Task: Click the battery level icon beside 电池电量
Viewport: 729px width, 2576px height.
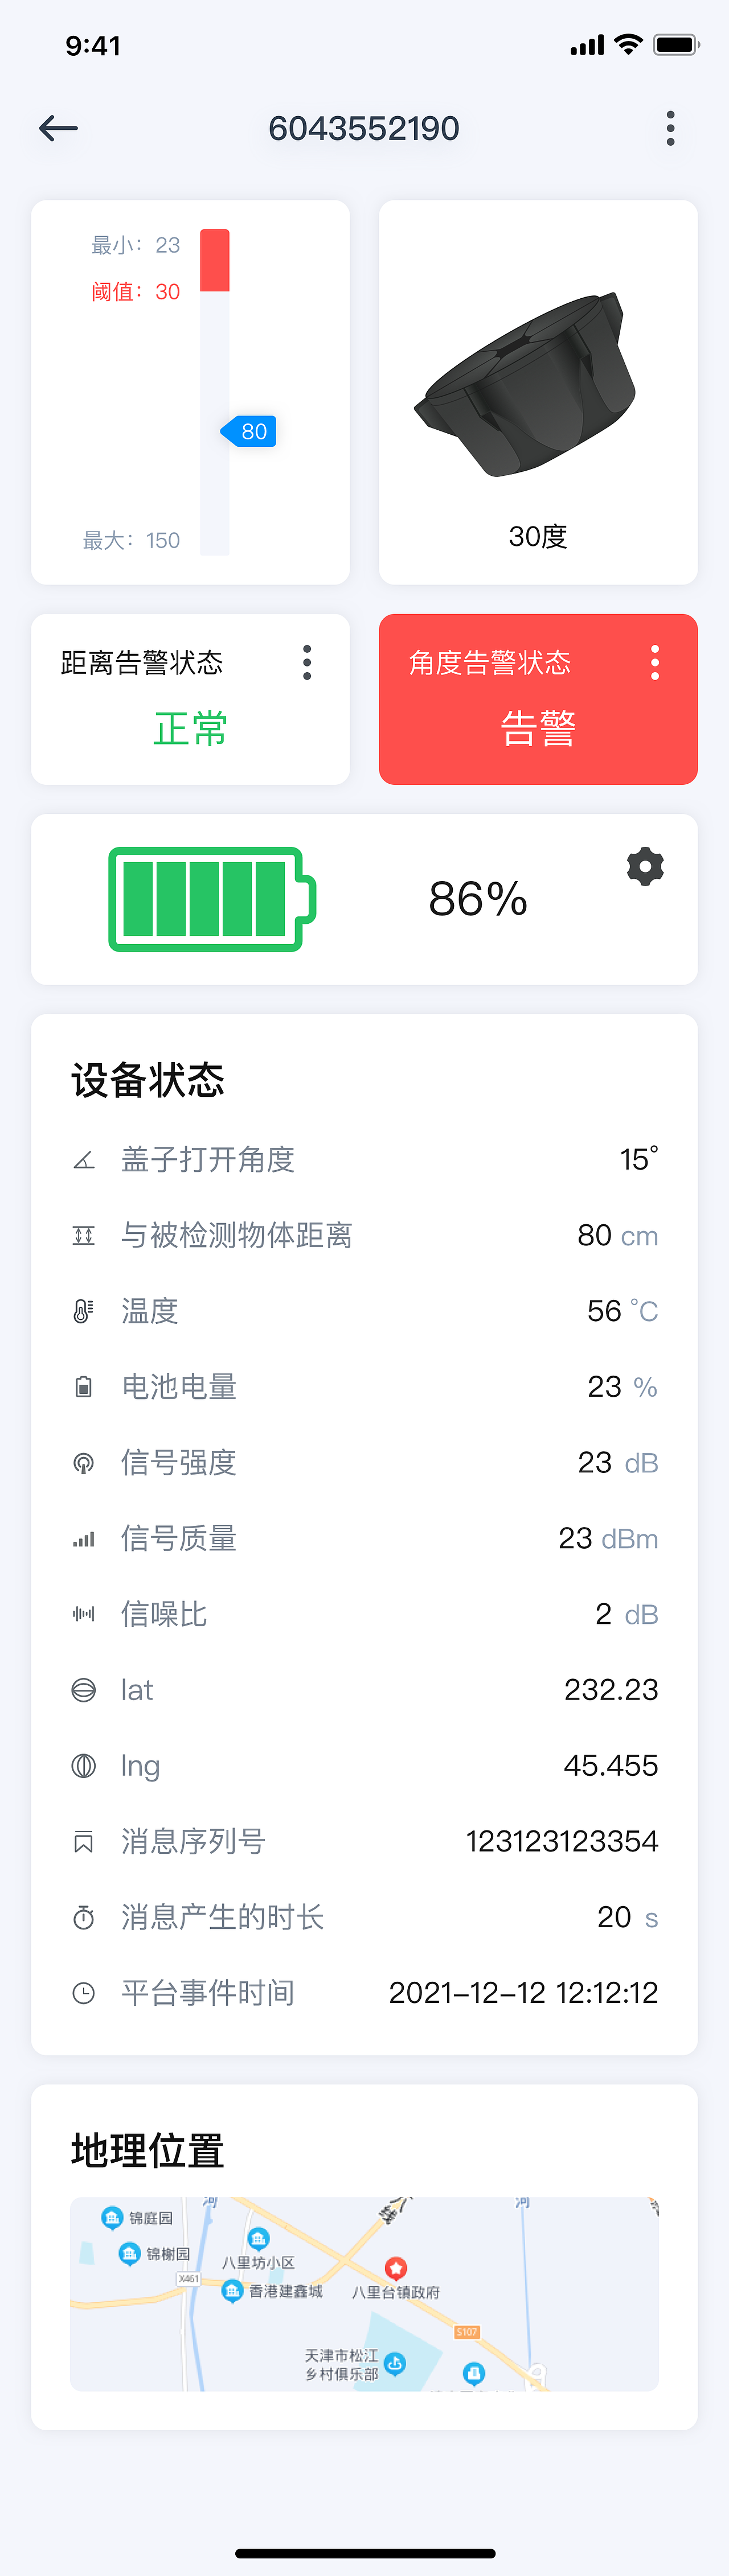Action: tap(84, 1387)
